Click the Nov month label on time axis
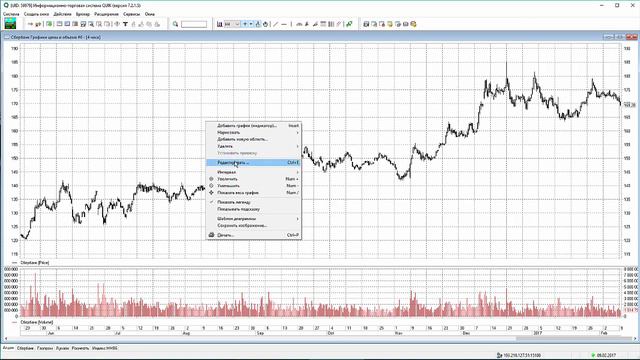Screen dimensions: 640x360 pos(399,333)
